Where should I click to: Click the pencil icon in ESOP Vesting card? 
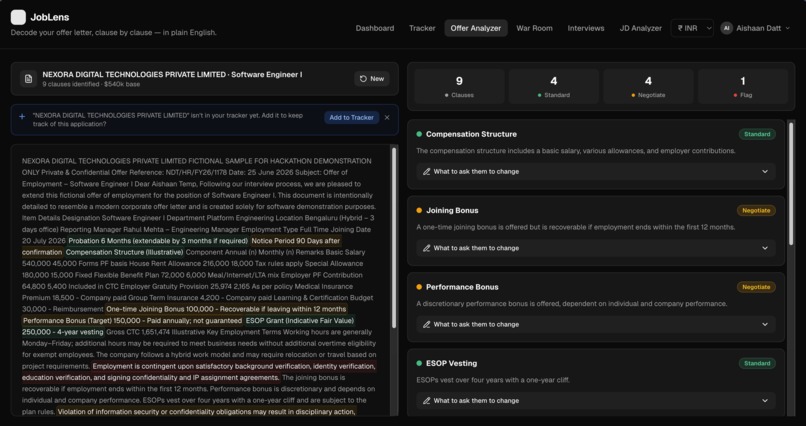click(426, 401)
